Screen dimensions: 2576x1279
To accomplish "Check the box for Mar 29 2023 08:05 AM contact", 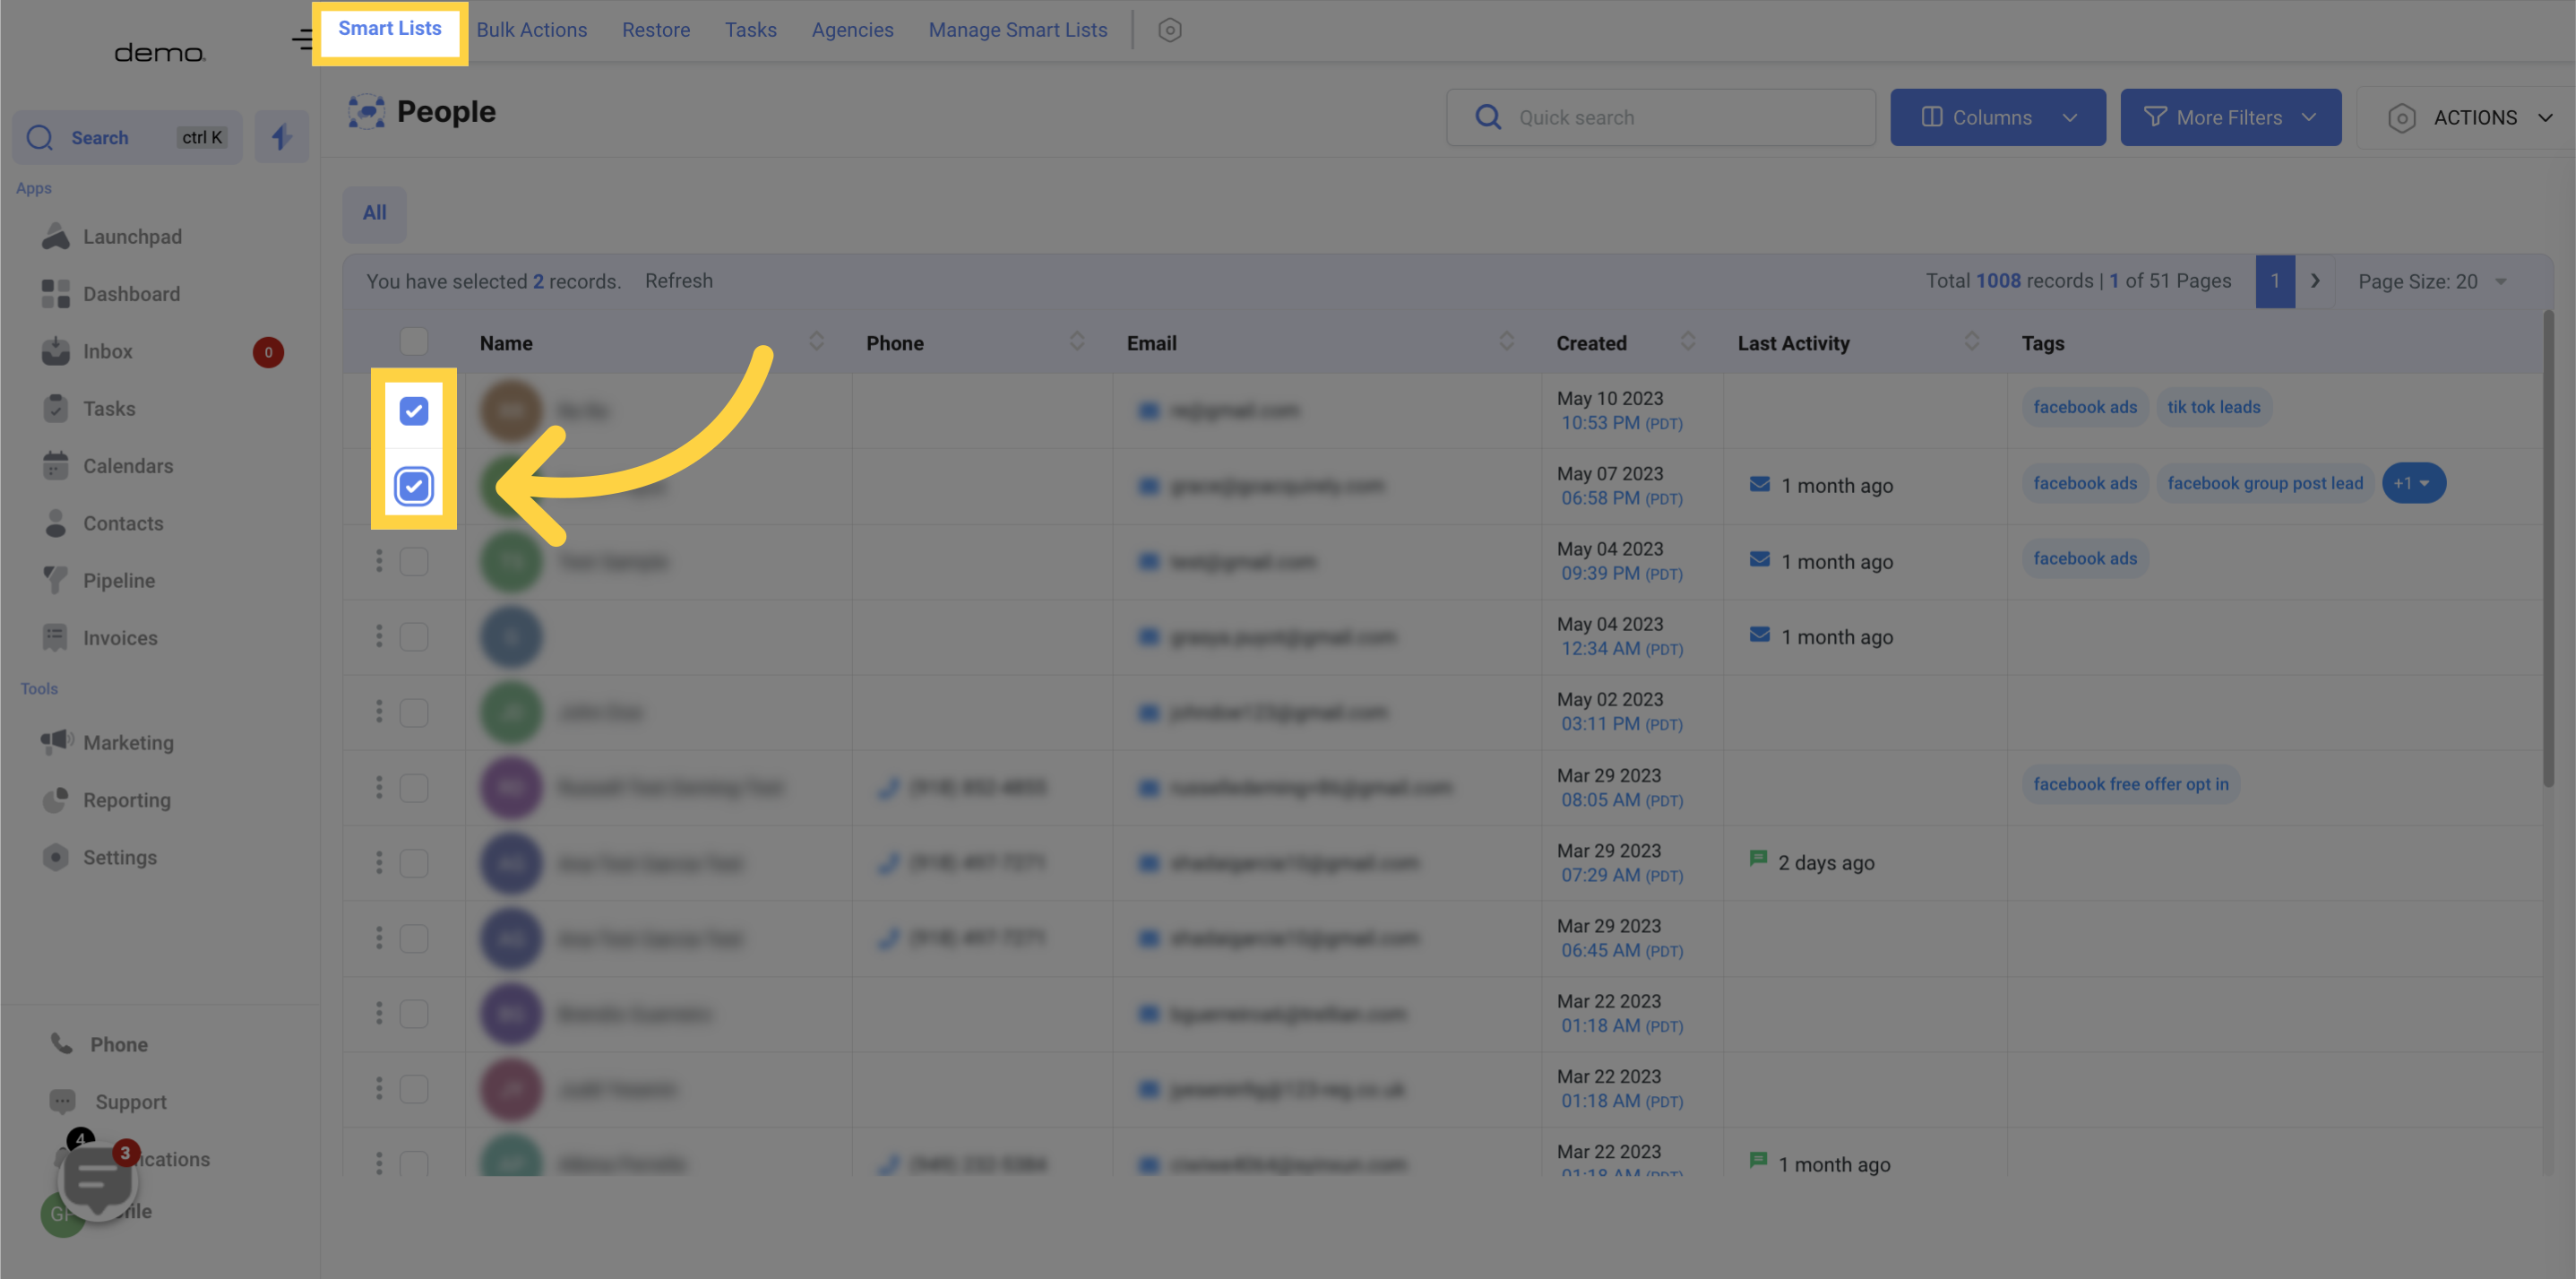I will point(414,787).
